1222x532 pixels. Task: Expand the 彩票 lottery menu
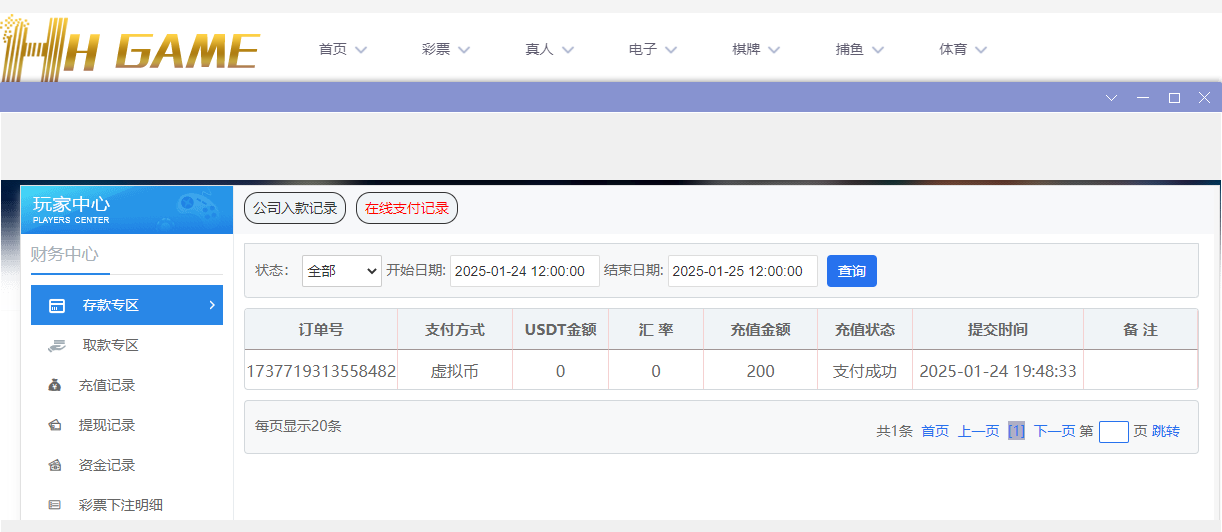[446, 49]
